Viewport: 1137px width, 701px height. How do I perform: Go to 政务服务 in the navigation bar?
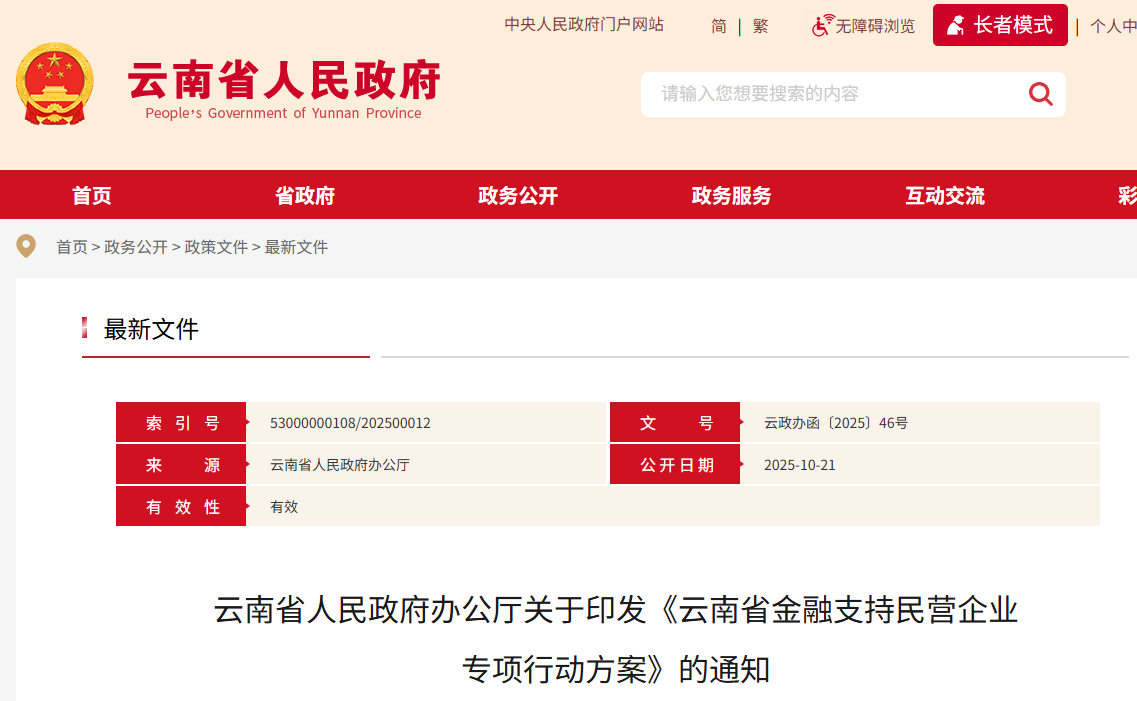[731, 196]
